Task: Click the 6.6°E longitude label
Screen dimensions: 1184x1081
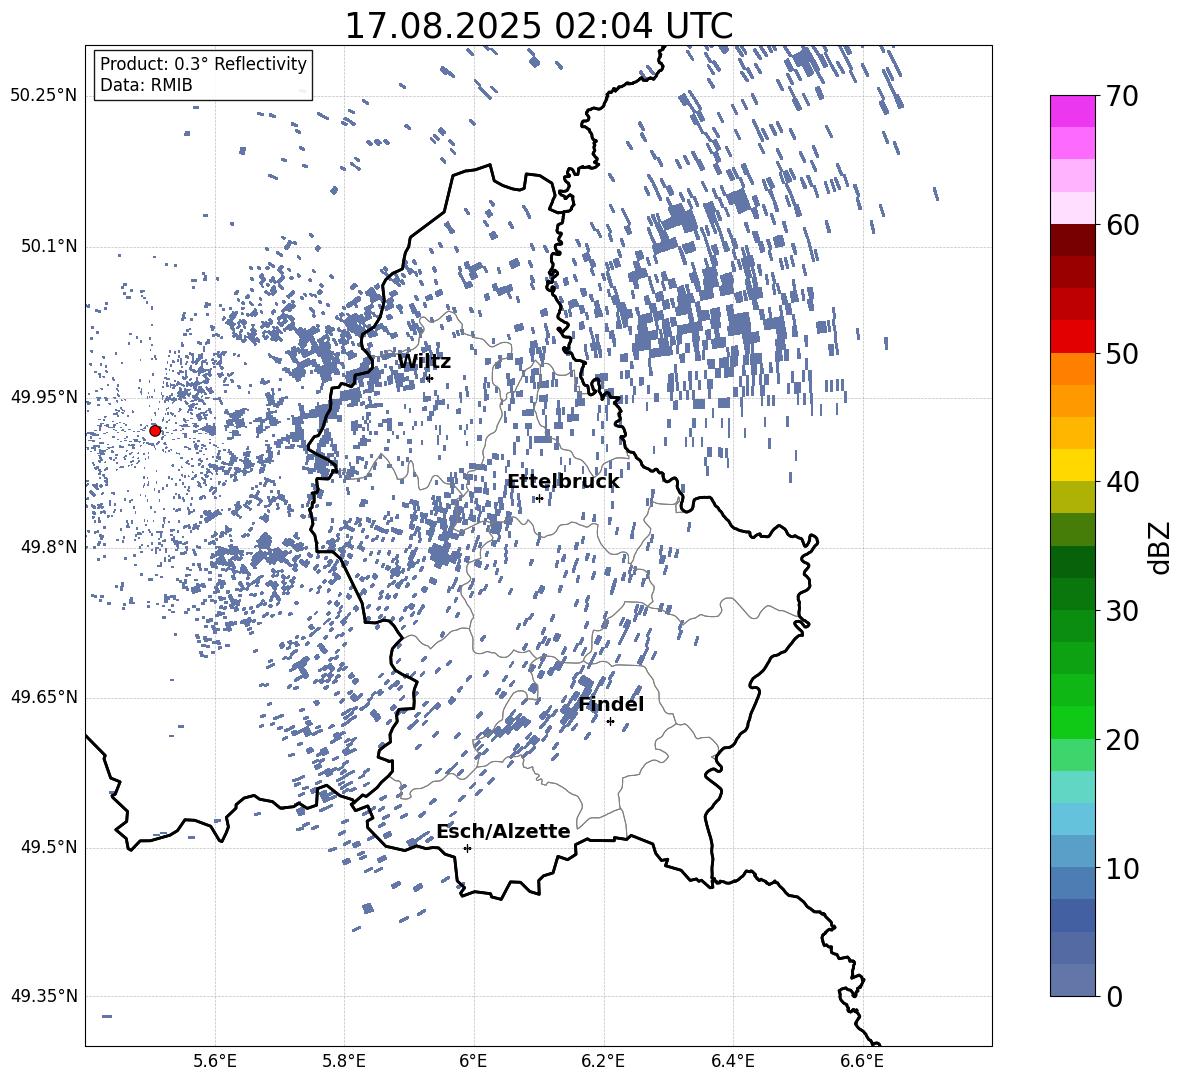Action: tap(862, 1061)
